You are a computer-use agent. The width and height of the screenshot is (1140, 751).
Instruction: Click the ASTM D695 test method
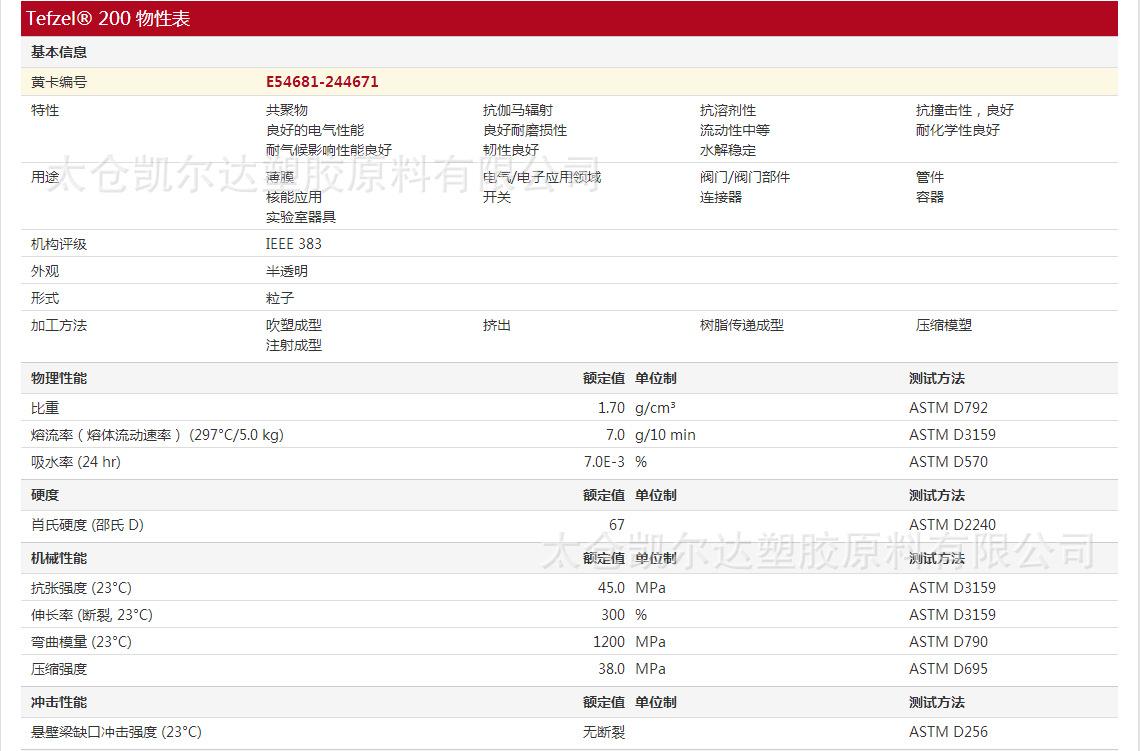coord(948,669)
